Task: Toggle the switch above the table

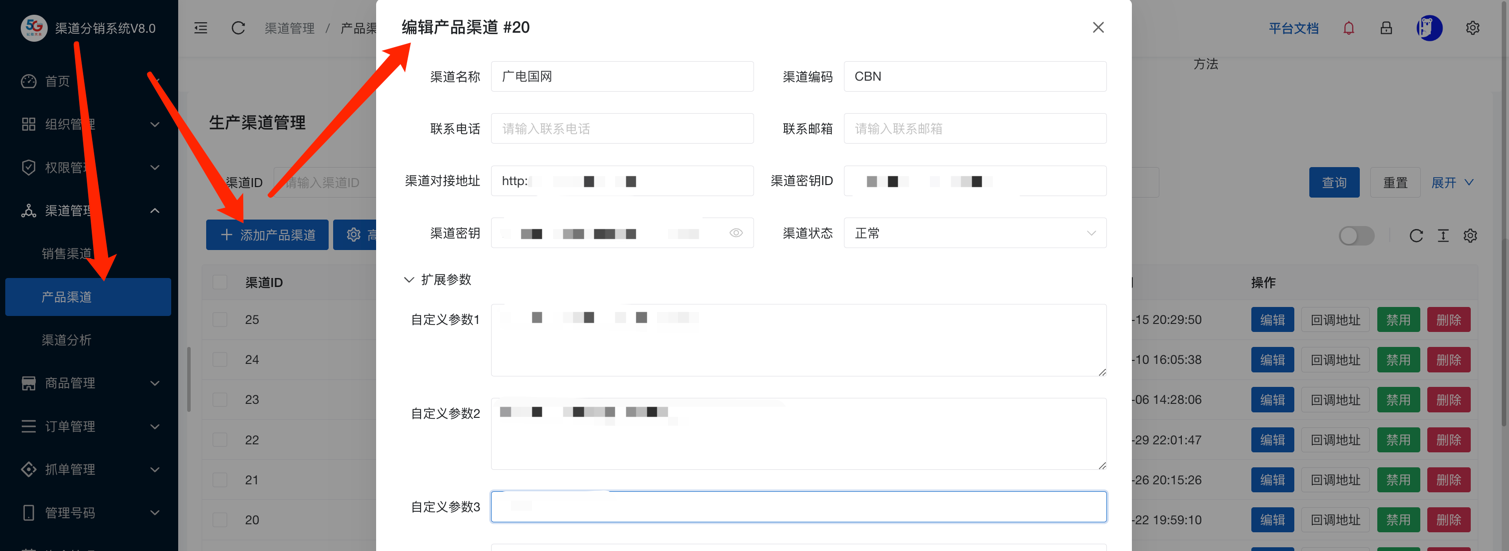Action: [x=1356, y=236]
